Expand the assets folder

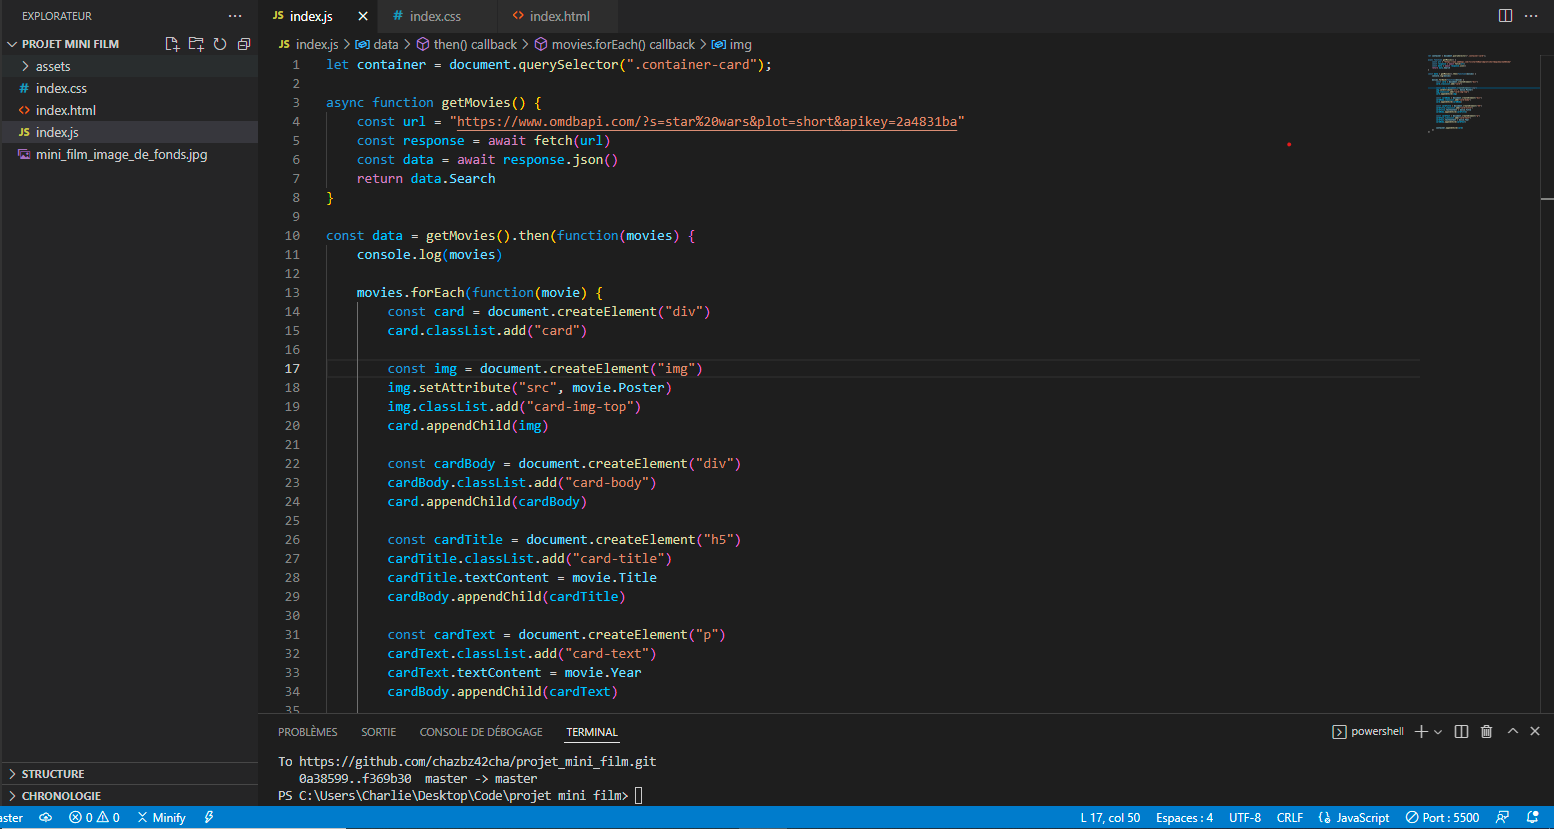click(129, 66)
